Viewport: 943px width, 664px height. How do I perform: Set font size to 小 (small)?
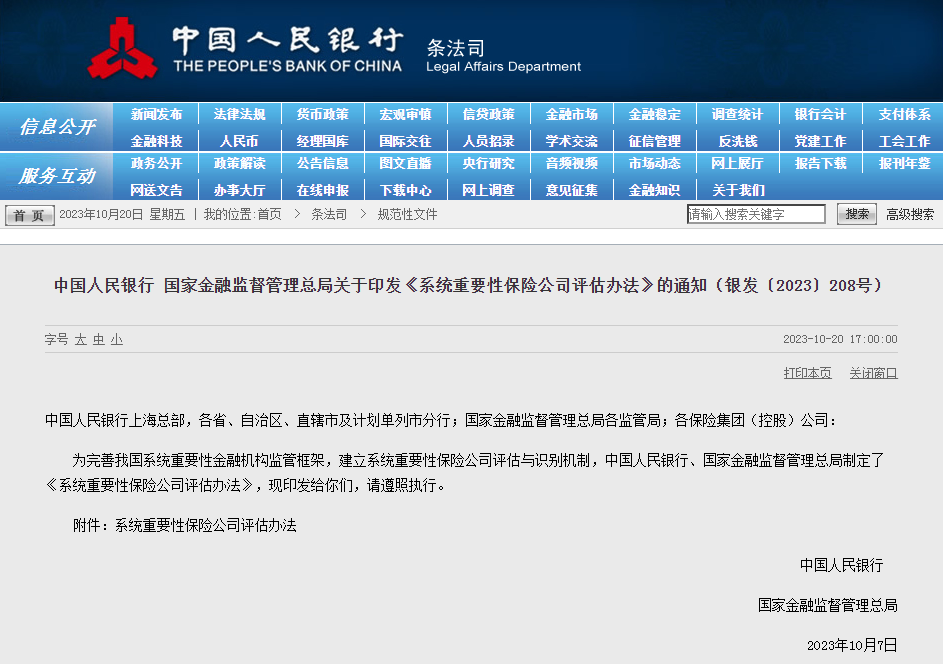click(x=117, y=340)
